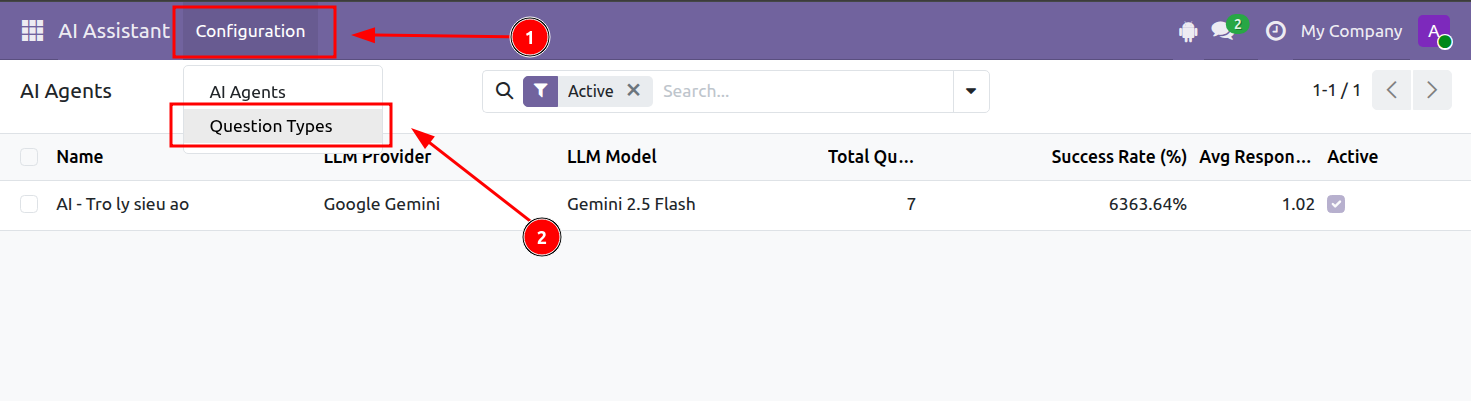
Task: Switch company via My Company
Action: tap(1351, 31)
